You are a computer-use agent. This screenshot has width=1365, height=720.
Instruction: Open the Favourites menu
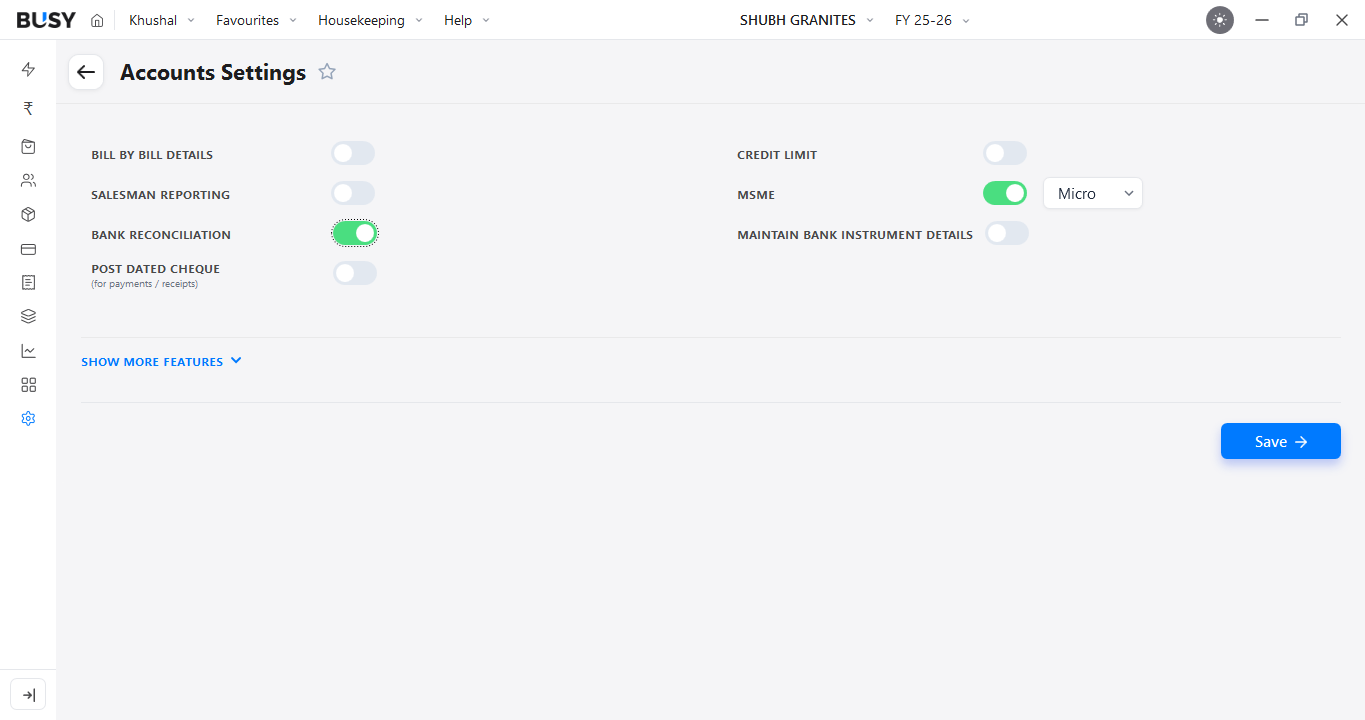pos(256,20)
